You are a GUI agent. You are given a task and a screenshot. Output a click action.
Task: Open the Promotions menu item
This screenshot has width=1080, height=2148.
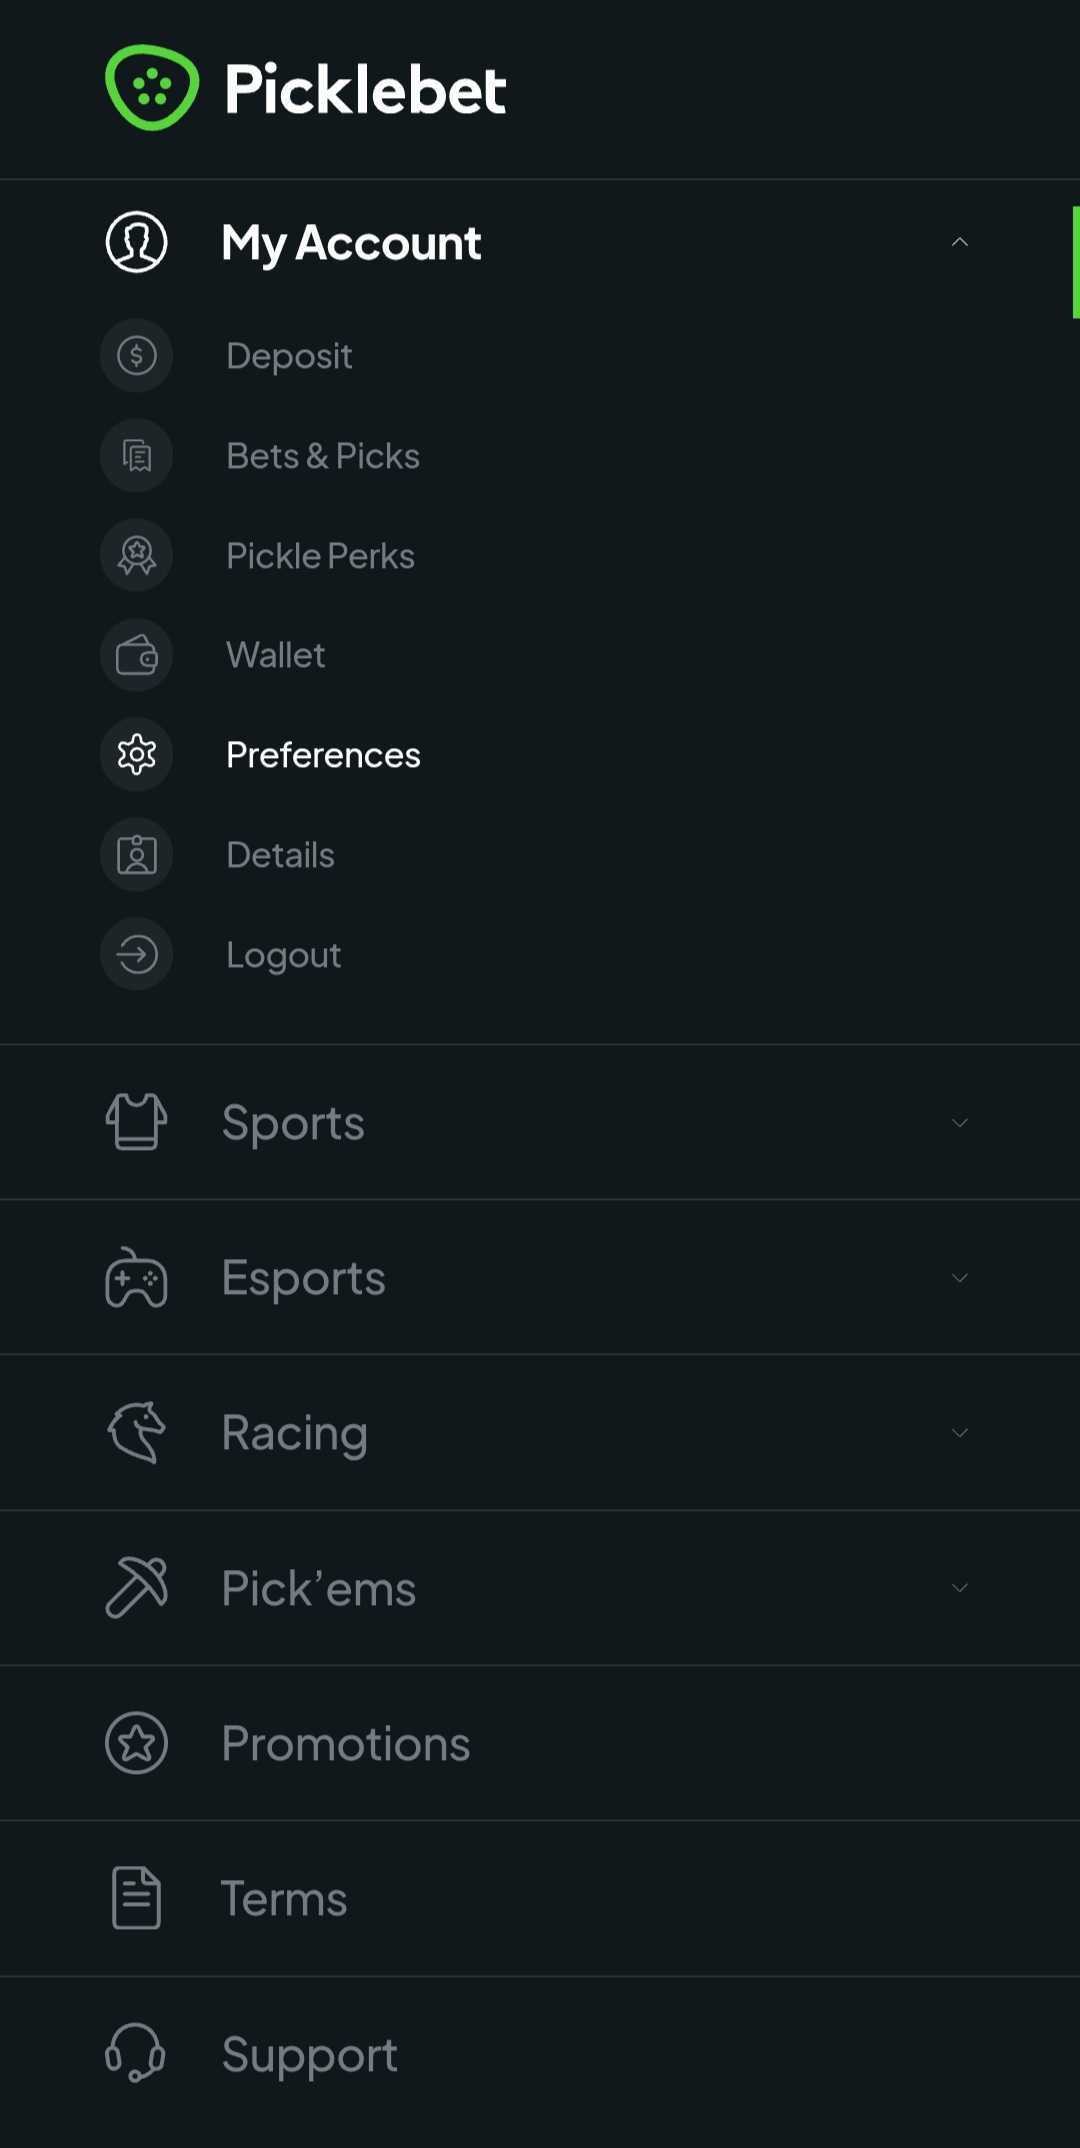346,1744
